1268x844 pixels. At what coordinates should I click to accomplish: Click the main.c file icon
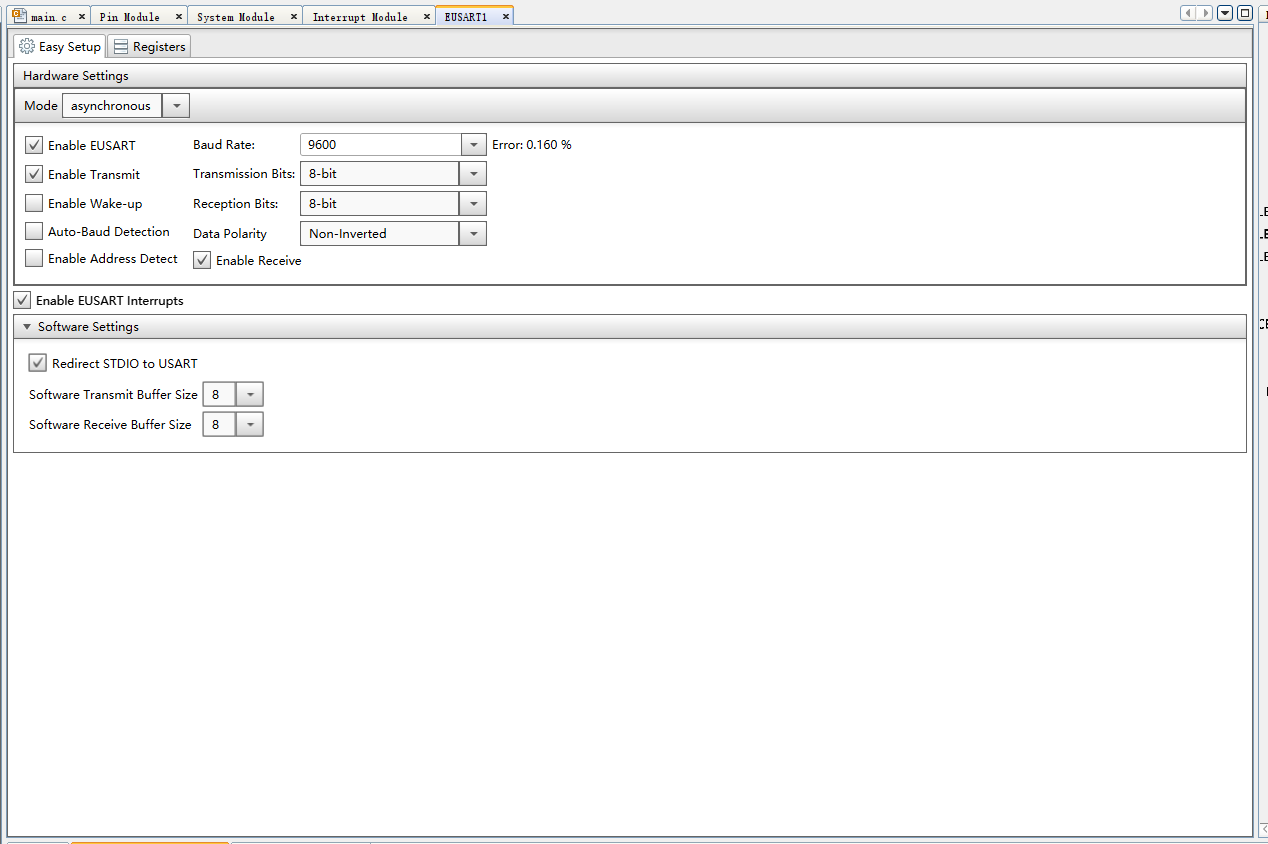pyautogui.click(x=19, y=16)
